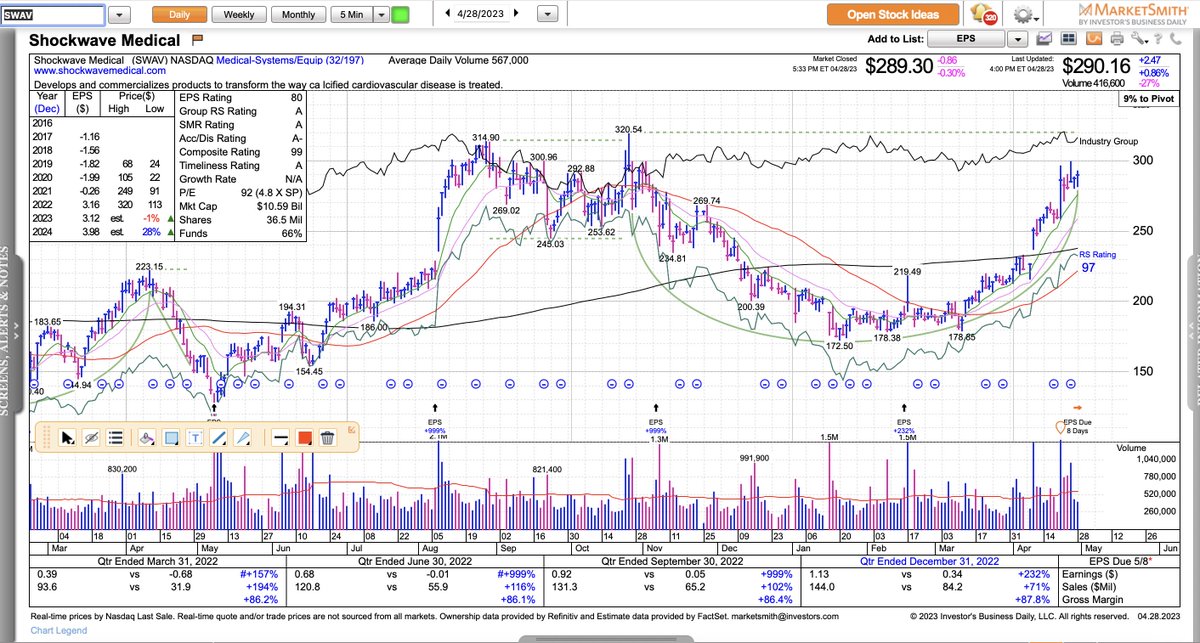This screenshot has width=1200, height=643.
Task: Select the rectangle shape drawing tool
Action: pos(171,437)
